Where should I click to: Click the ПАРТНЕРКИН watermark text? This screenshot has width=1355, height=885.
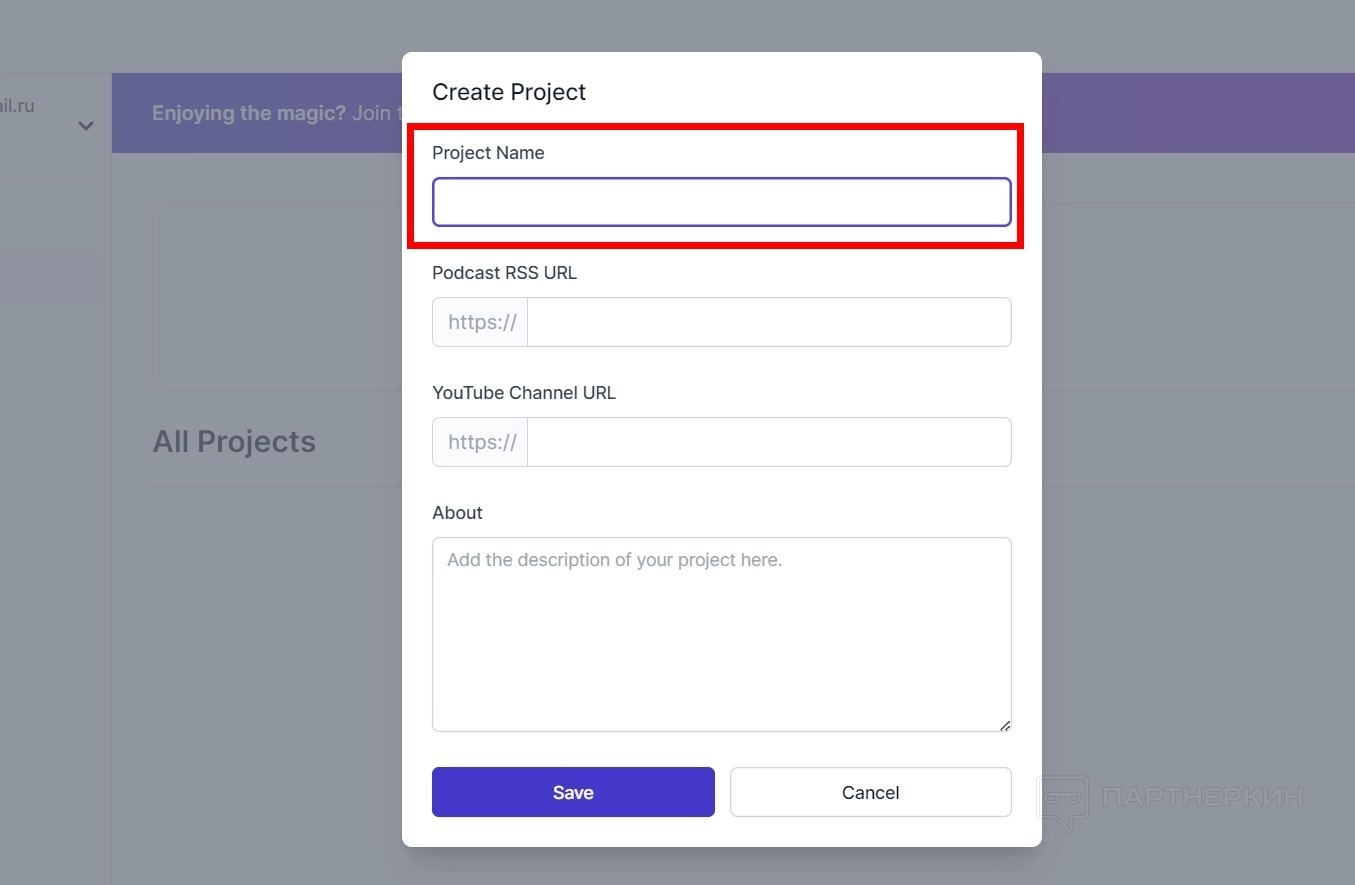coord(1202,797)
